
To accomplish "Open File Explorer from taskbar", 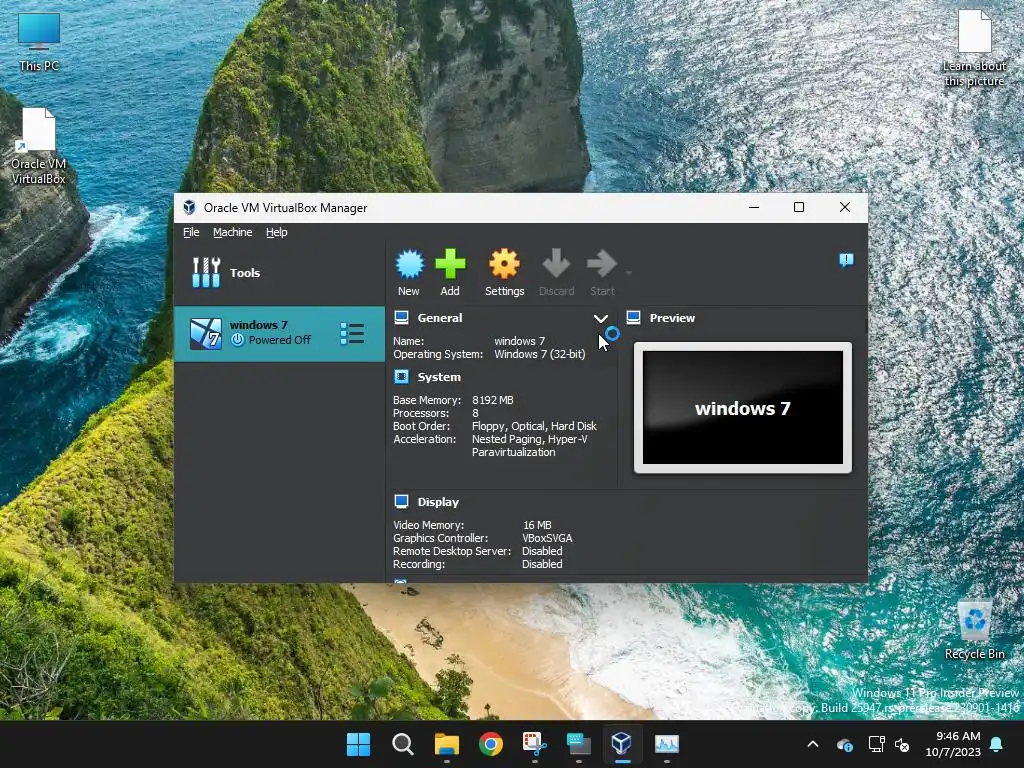I will point(447,744).
